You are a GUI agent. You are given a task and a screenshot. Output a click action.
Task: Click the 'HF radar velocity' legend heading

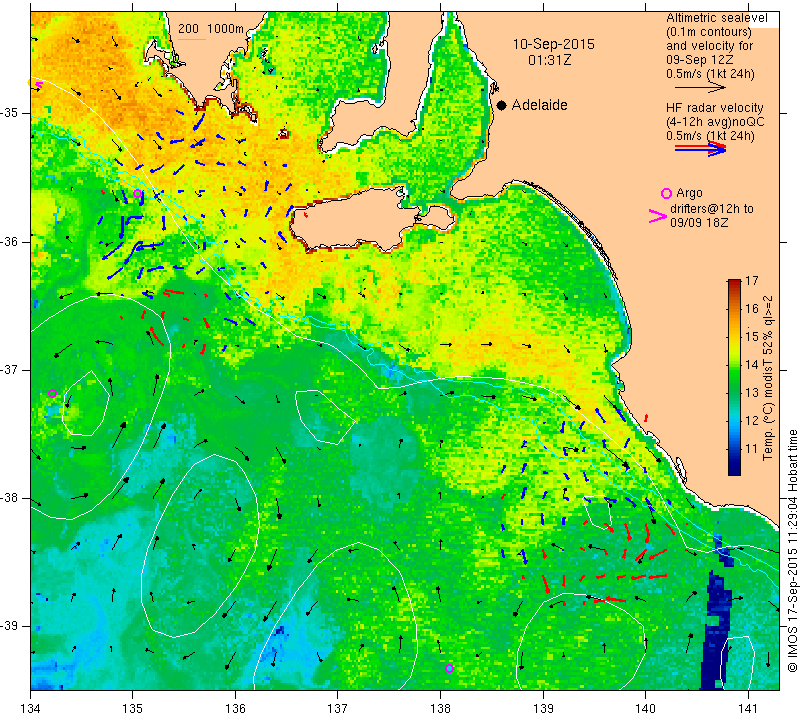point(714,108)
